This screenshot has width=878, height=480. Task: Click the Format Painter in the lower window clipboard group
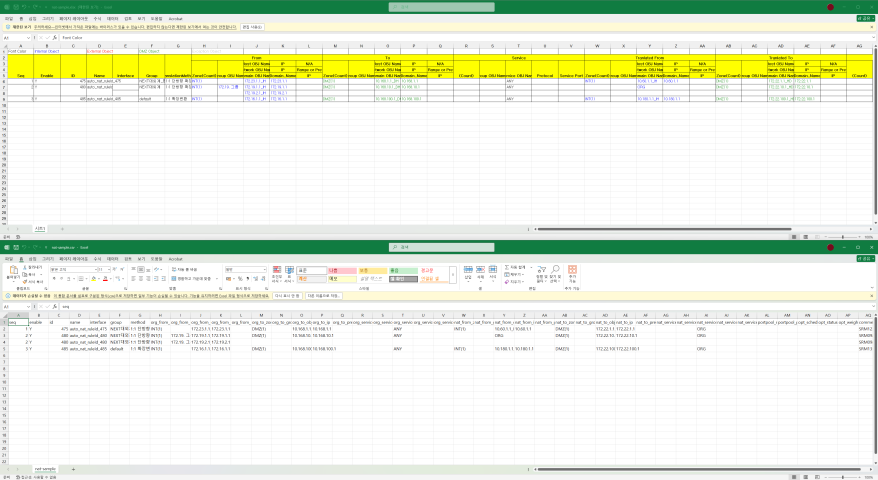click(32, 281)
